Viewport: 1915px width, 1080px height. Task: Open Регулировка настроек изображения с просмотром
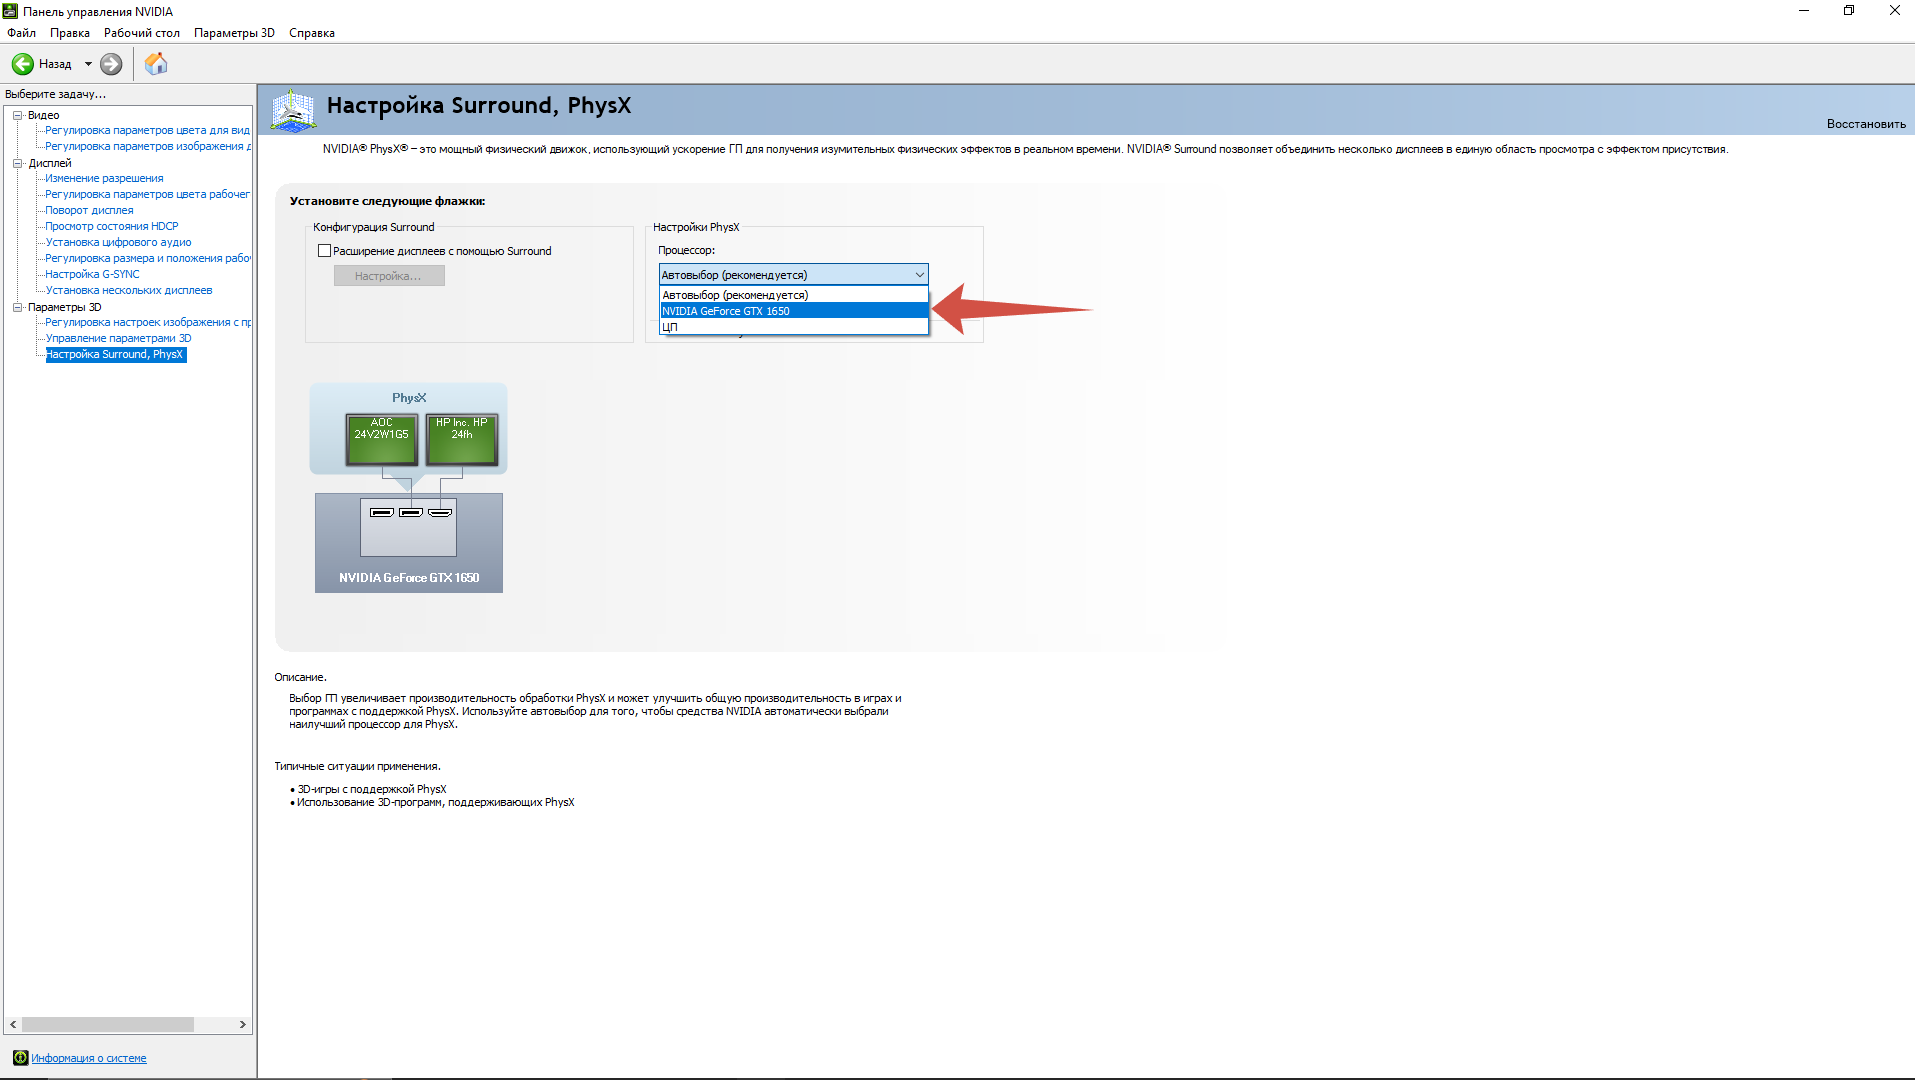click(x=148, y=322)
